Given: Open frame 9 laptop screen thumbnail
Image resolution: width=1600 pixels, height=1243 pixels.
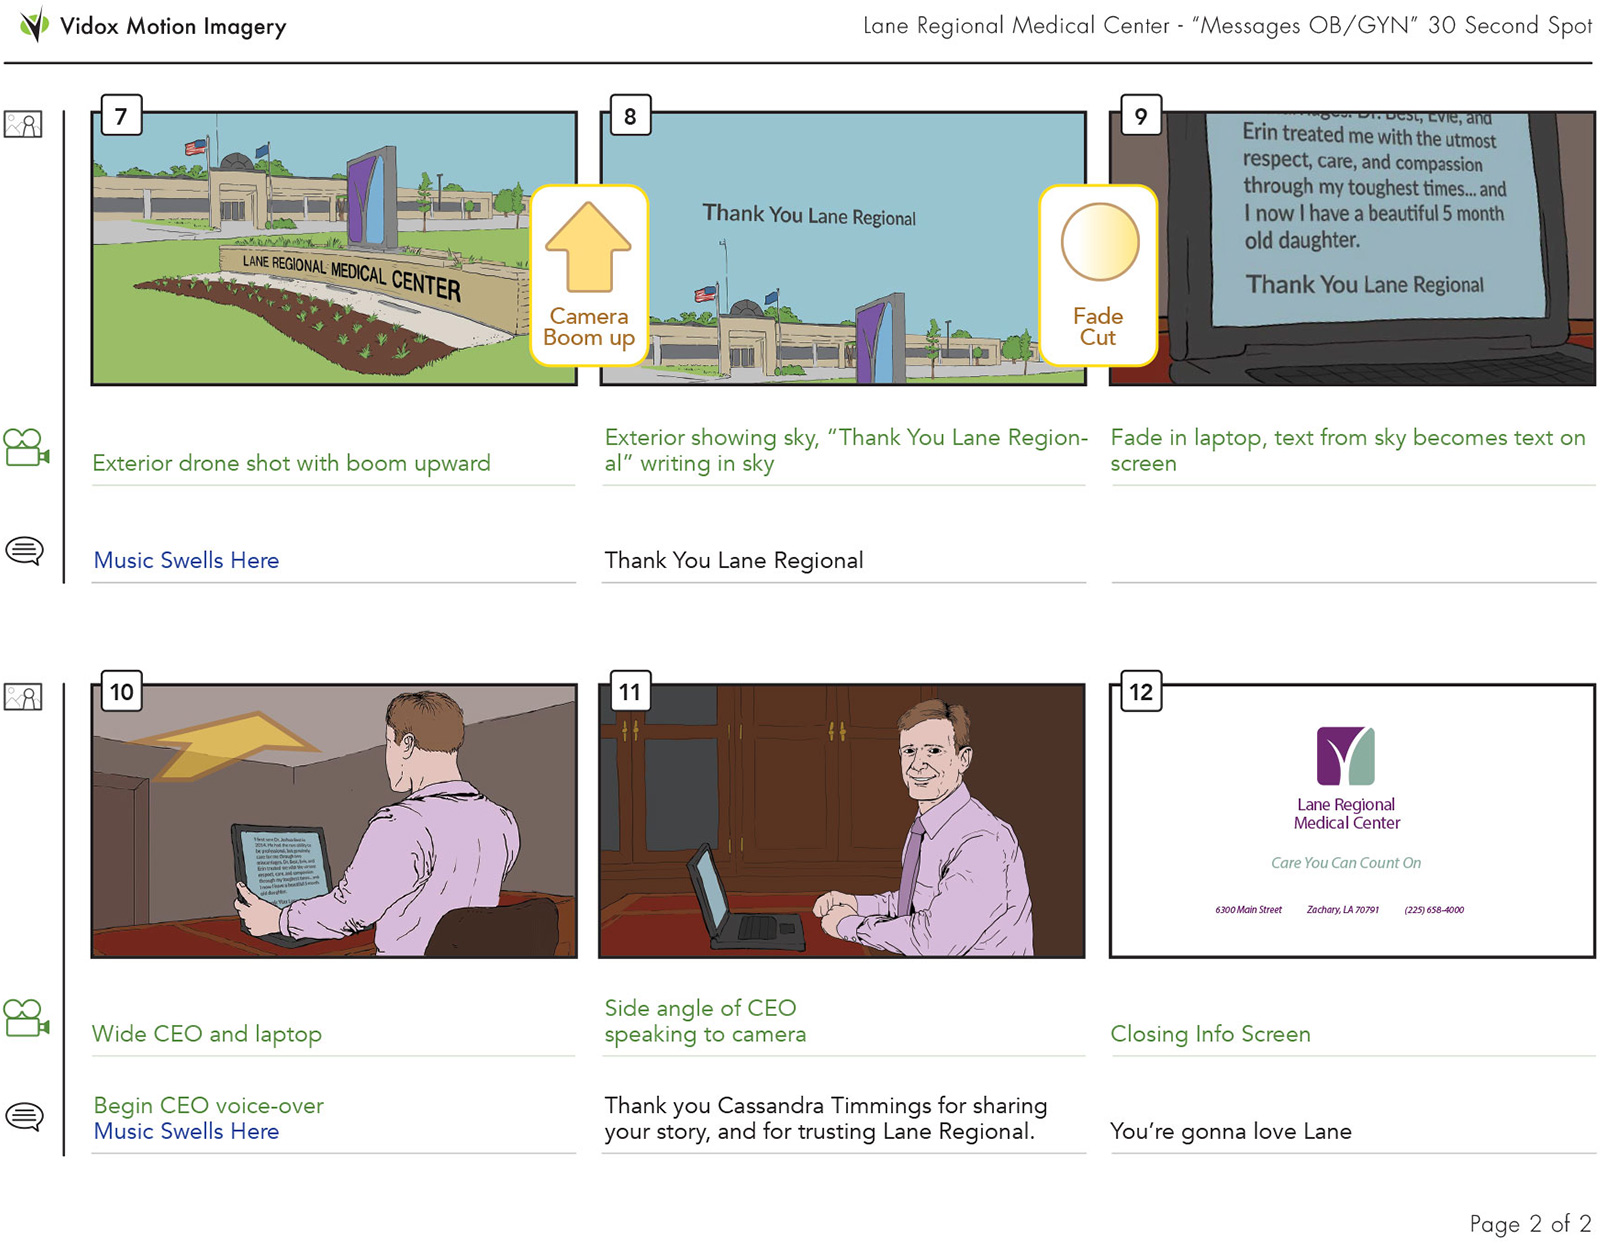Looking at the screenshot, I should point(1352,248).
